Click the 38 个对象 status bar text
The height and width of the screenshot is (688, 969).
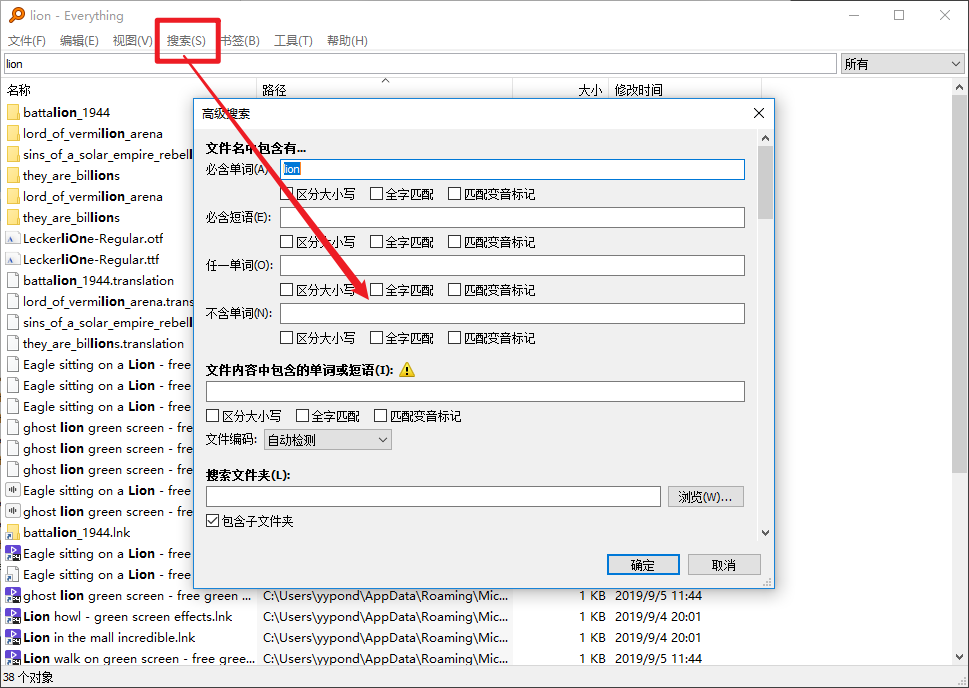click(28, 677)
